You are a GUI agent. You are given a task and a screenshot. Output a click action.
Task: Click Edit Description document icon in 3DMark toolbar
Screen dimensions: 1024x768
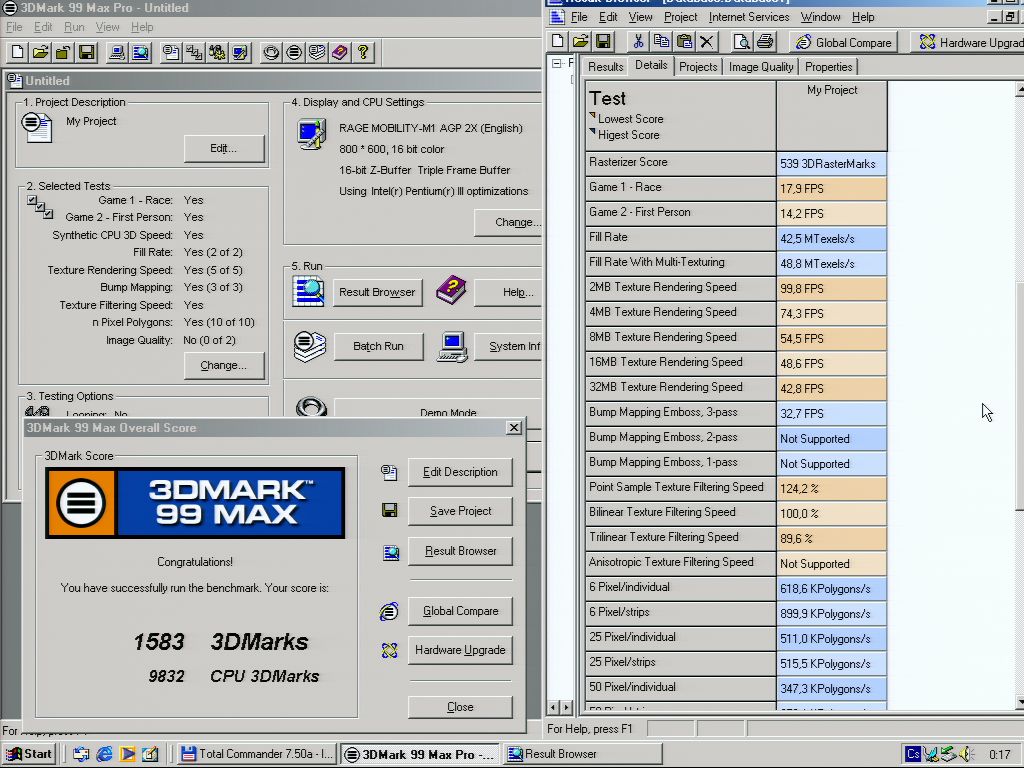(x=172, y=52)
